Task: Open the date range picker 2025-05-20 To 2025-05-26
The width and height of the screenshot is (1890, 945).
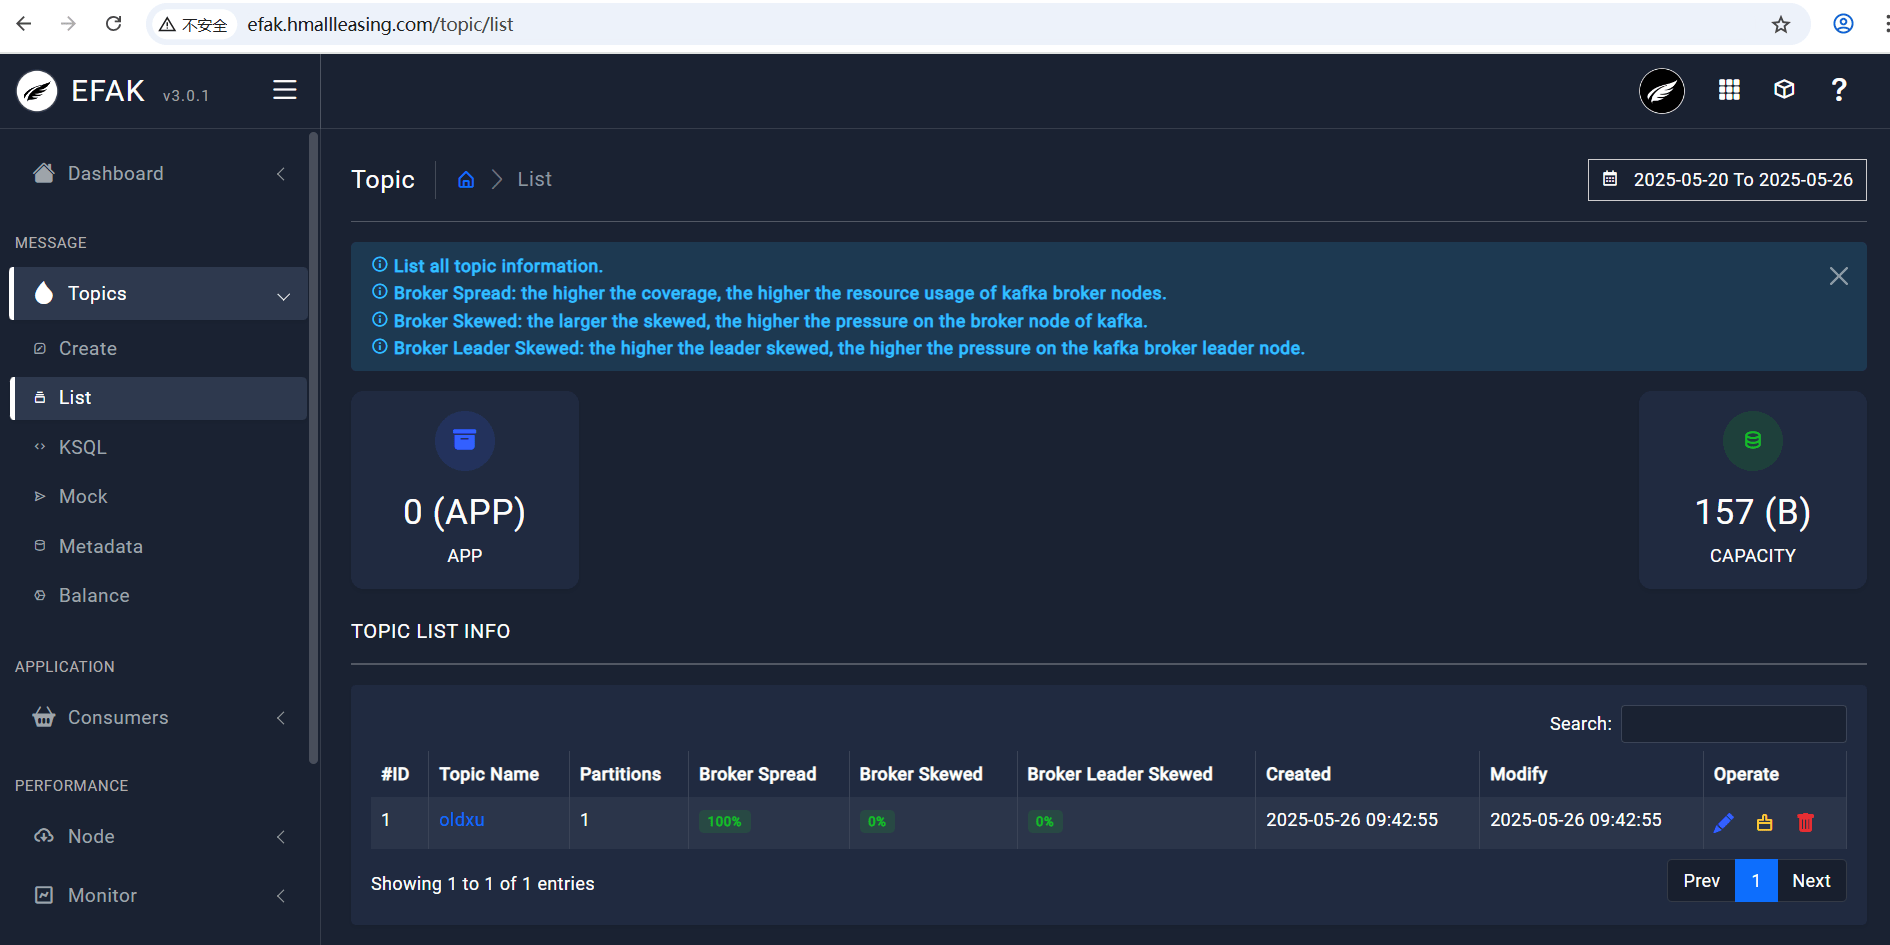Action: tap(1727, 180)
